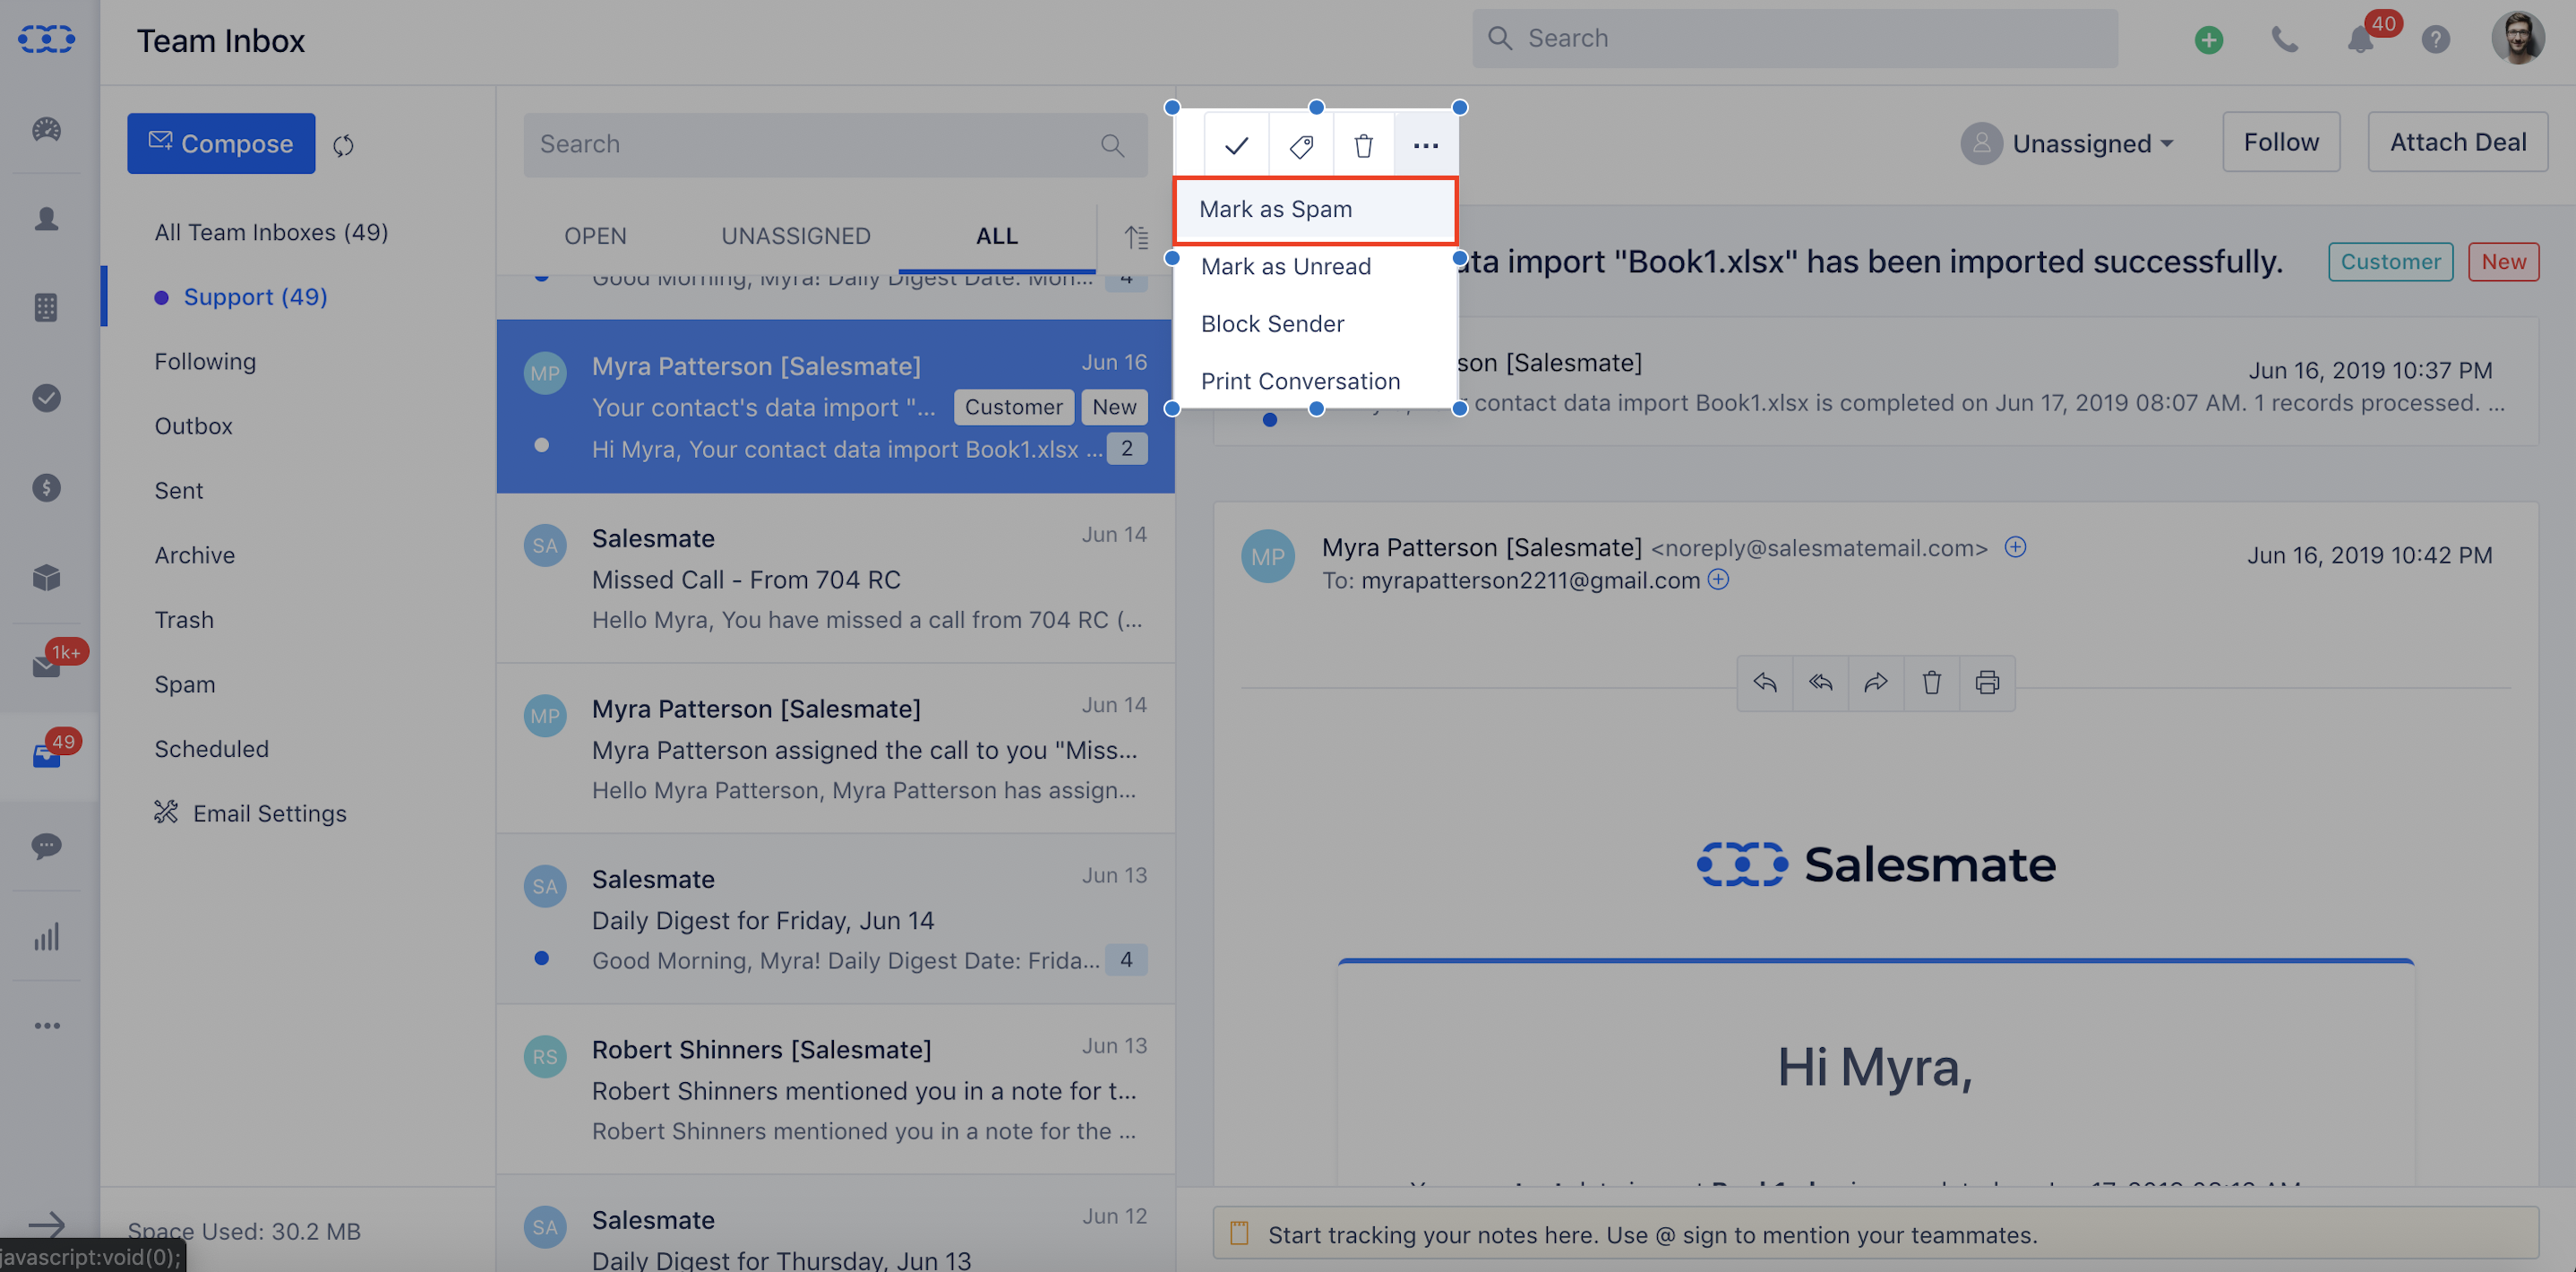The image size is (2576, 1272).
Task: Open Reports bar chart icon
Action: 46,936
